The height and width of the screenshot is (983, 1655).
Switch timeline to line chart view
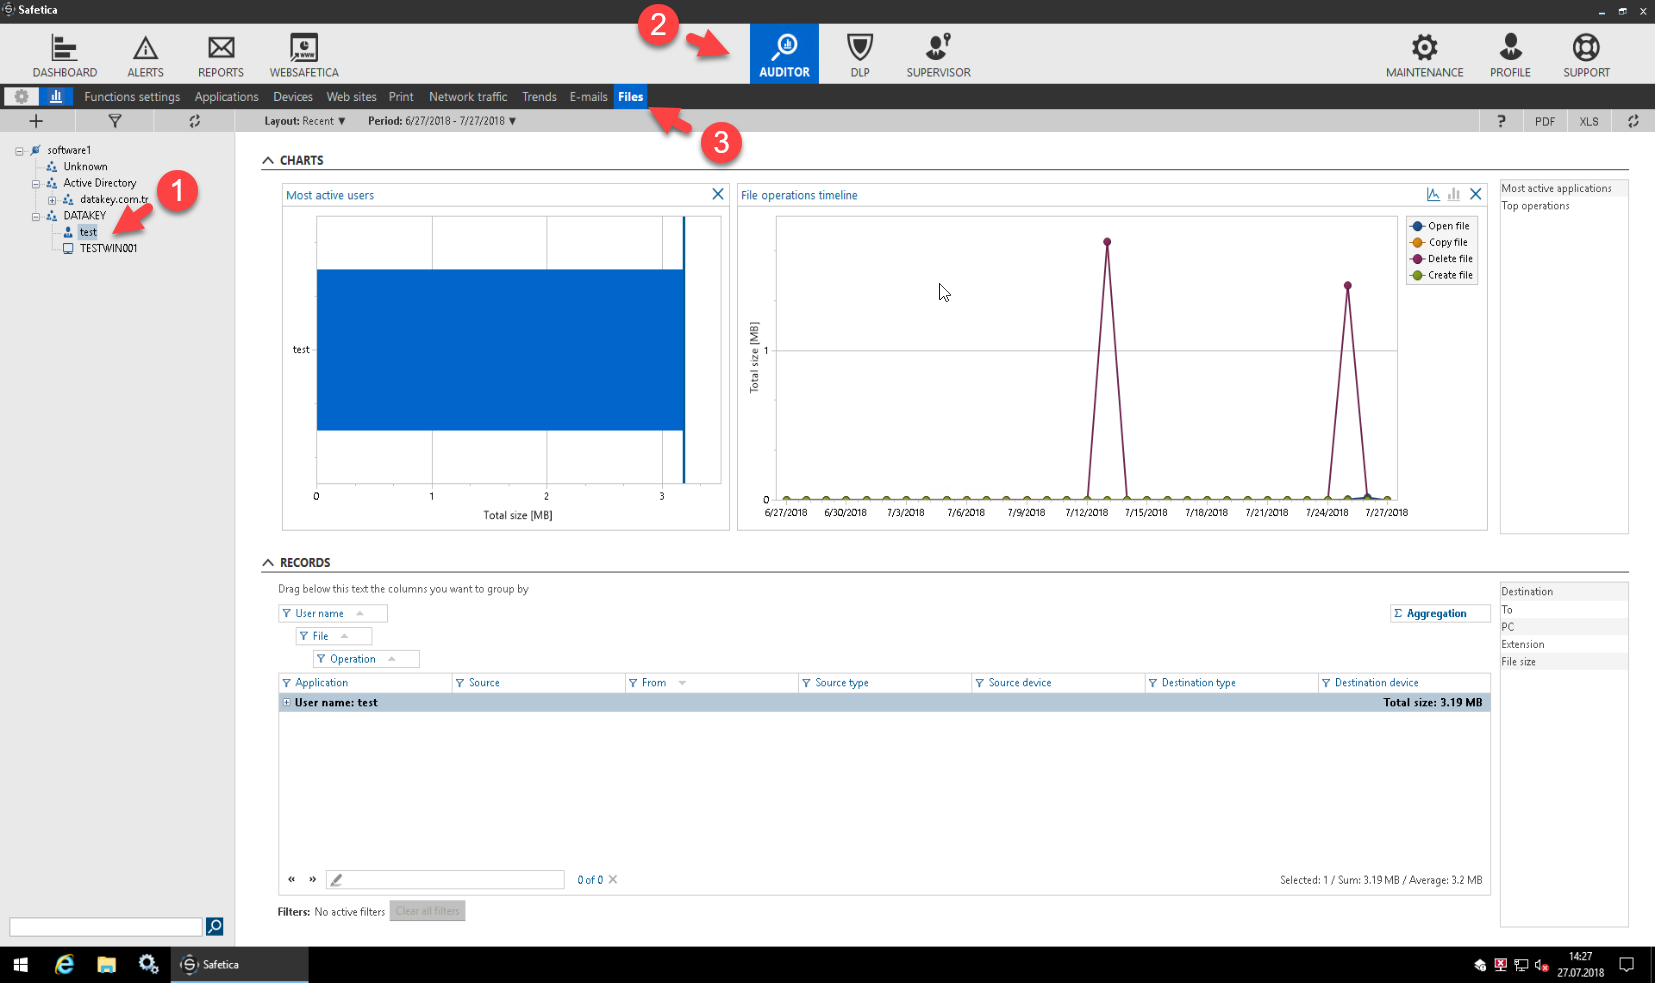pos(1433,194)
